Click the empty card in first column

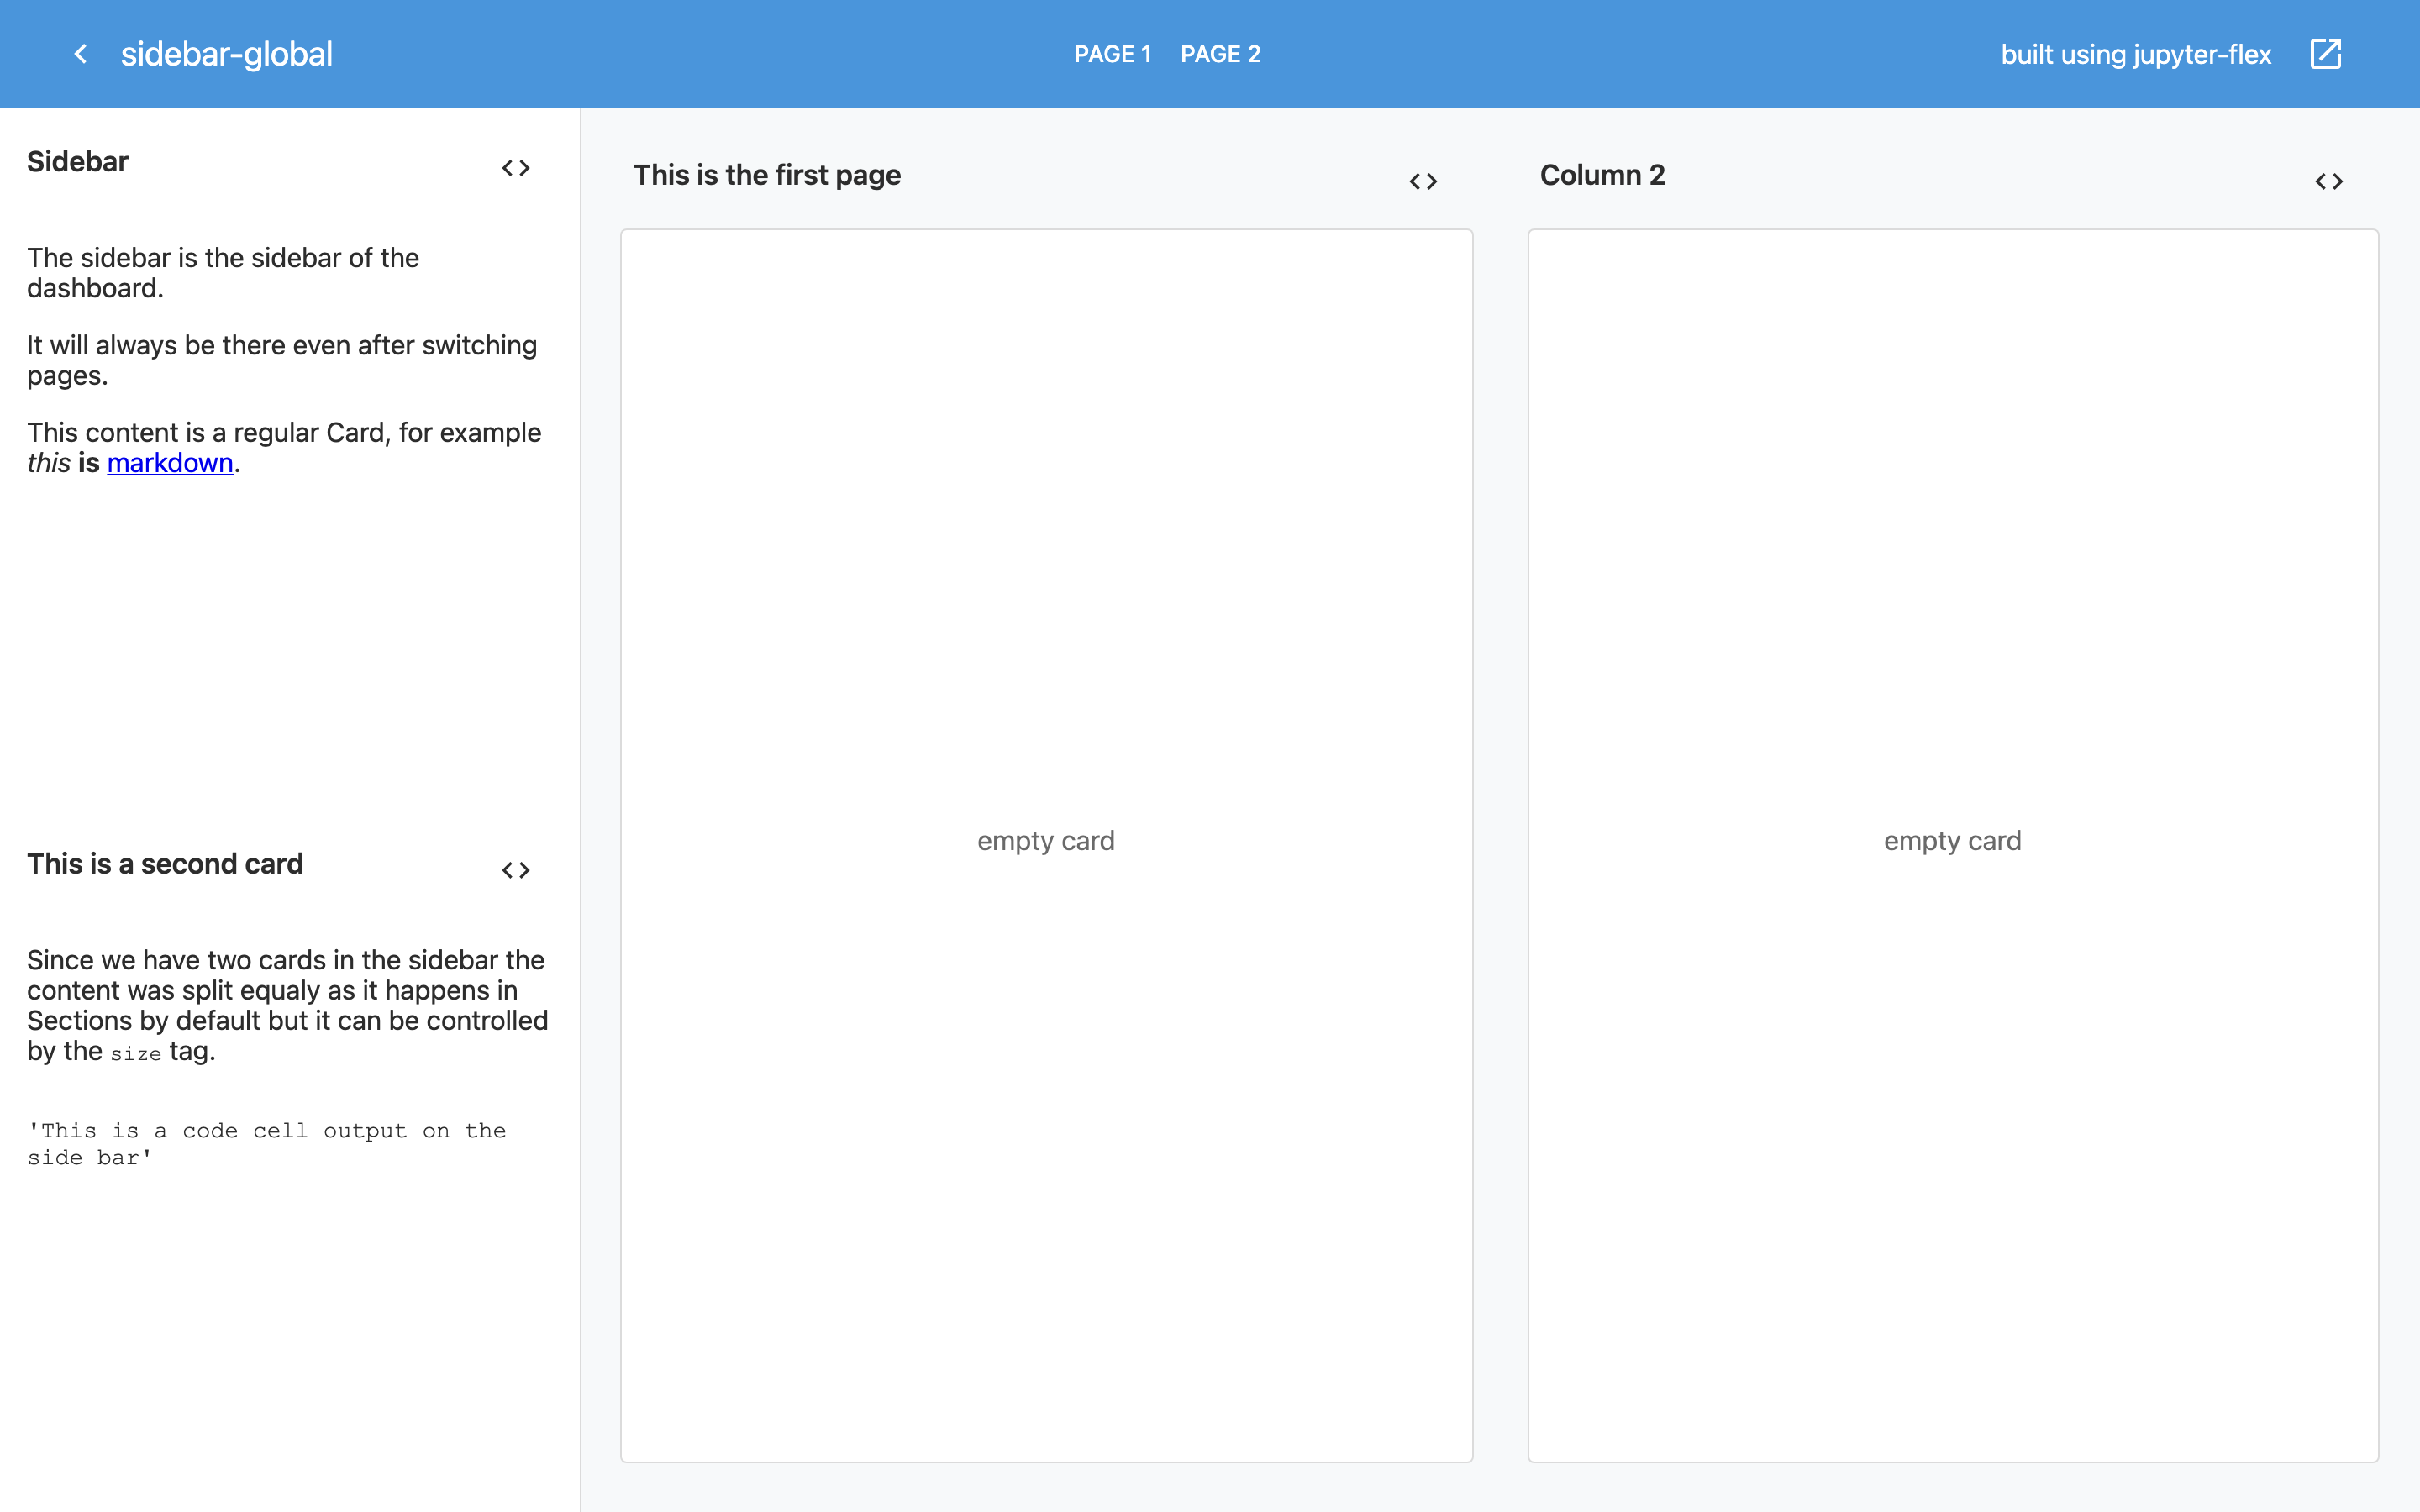[1046, 841]
